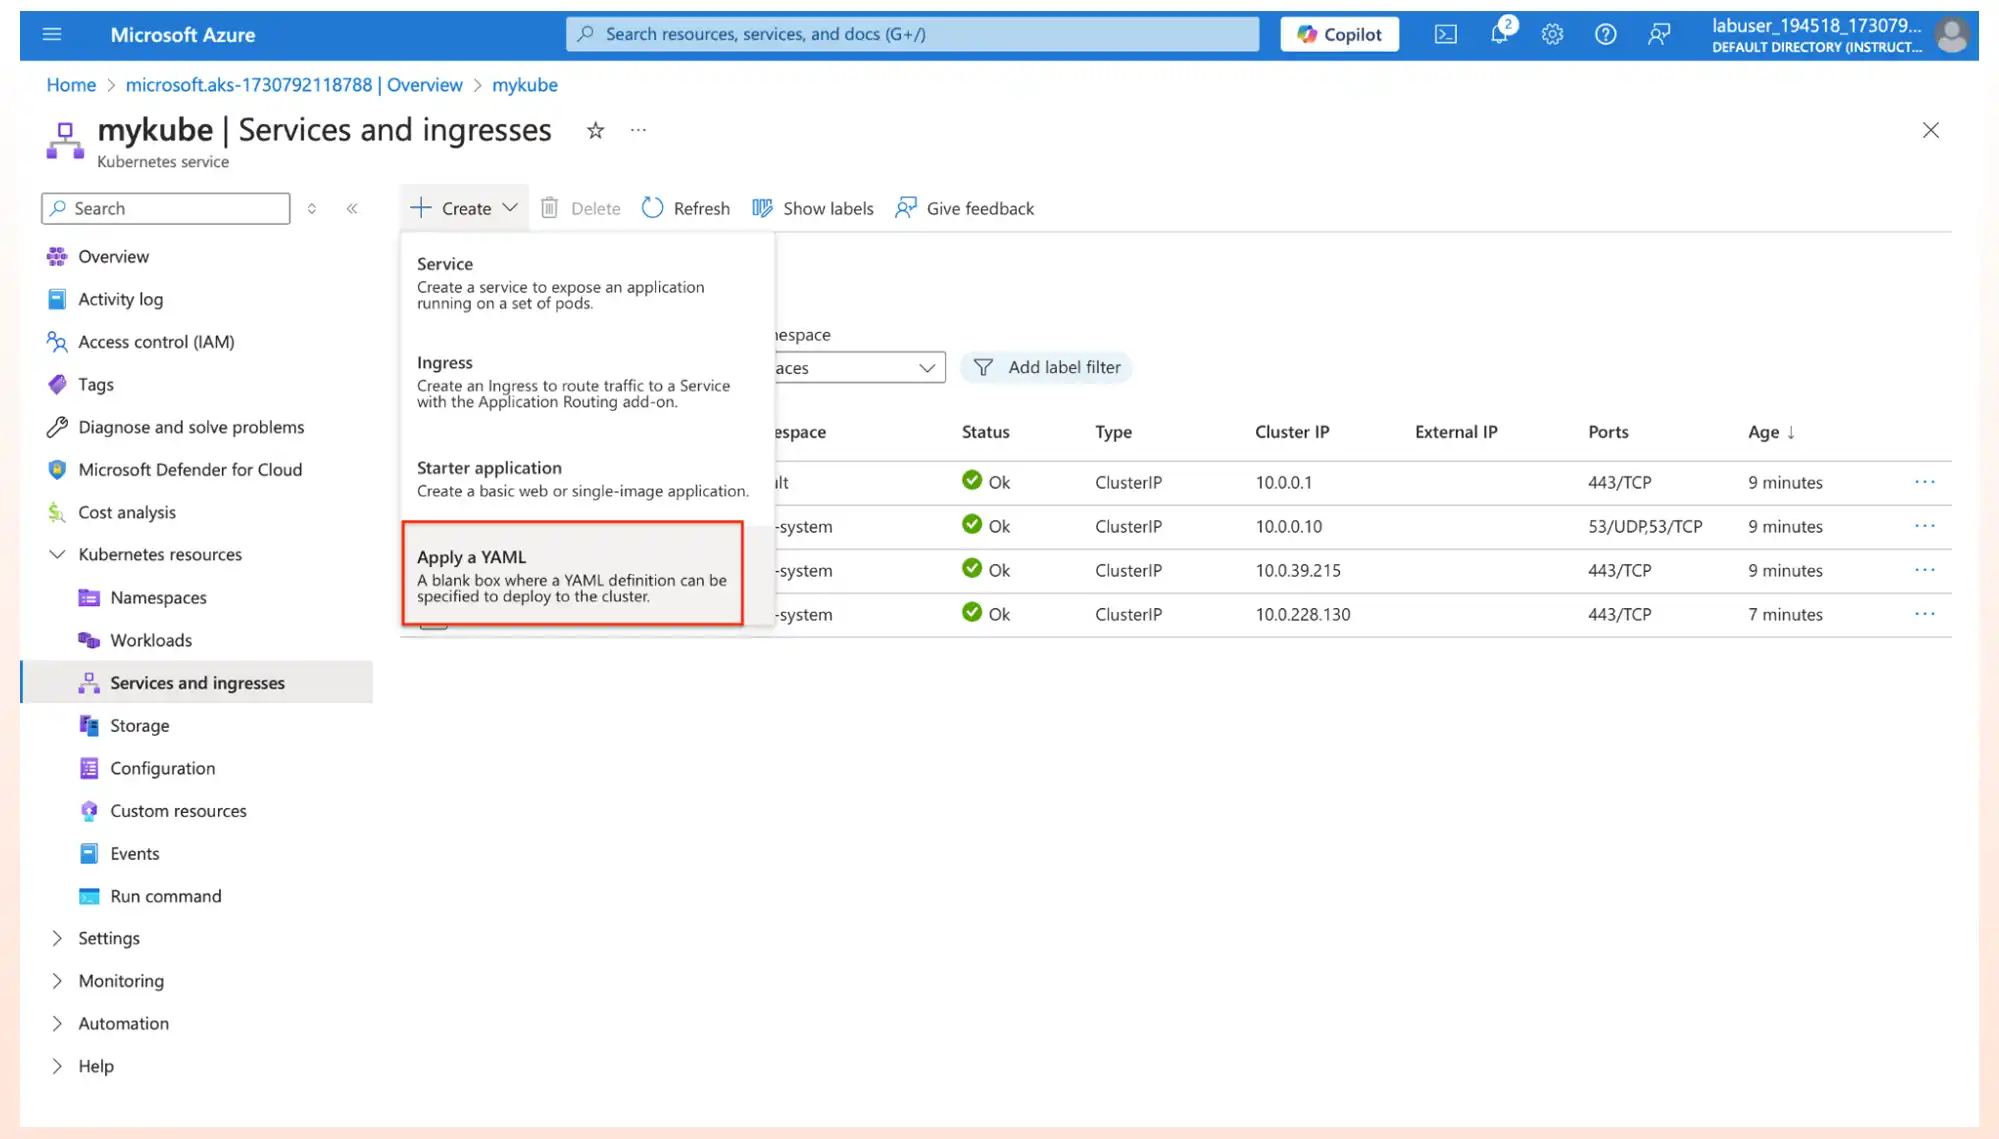Open row actions for 10.0.39.215 service
Viewport: 1999px width, 1139px height.
pyautogui.click(x=1925, y=570)
